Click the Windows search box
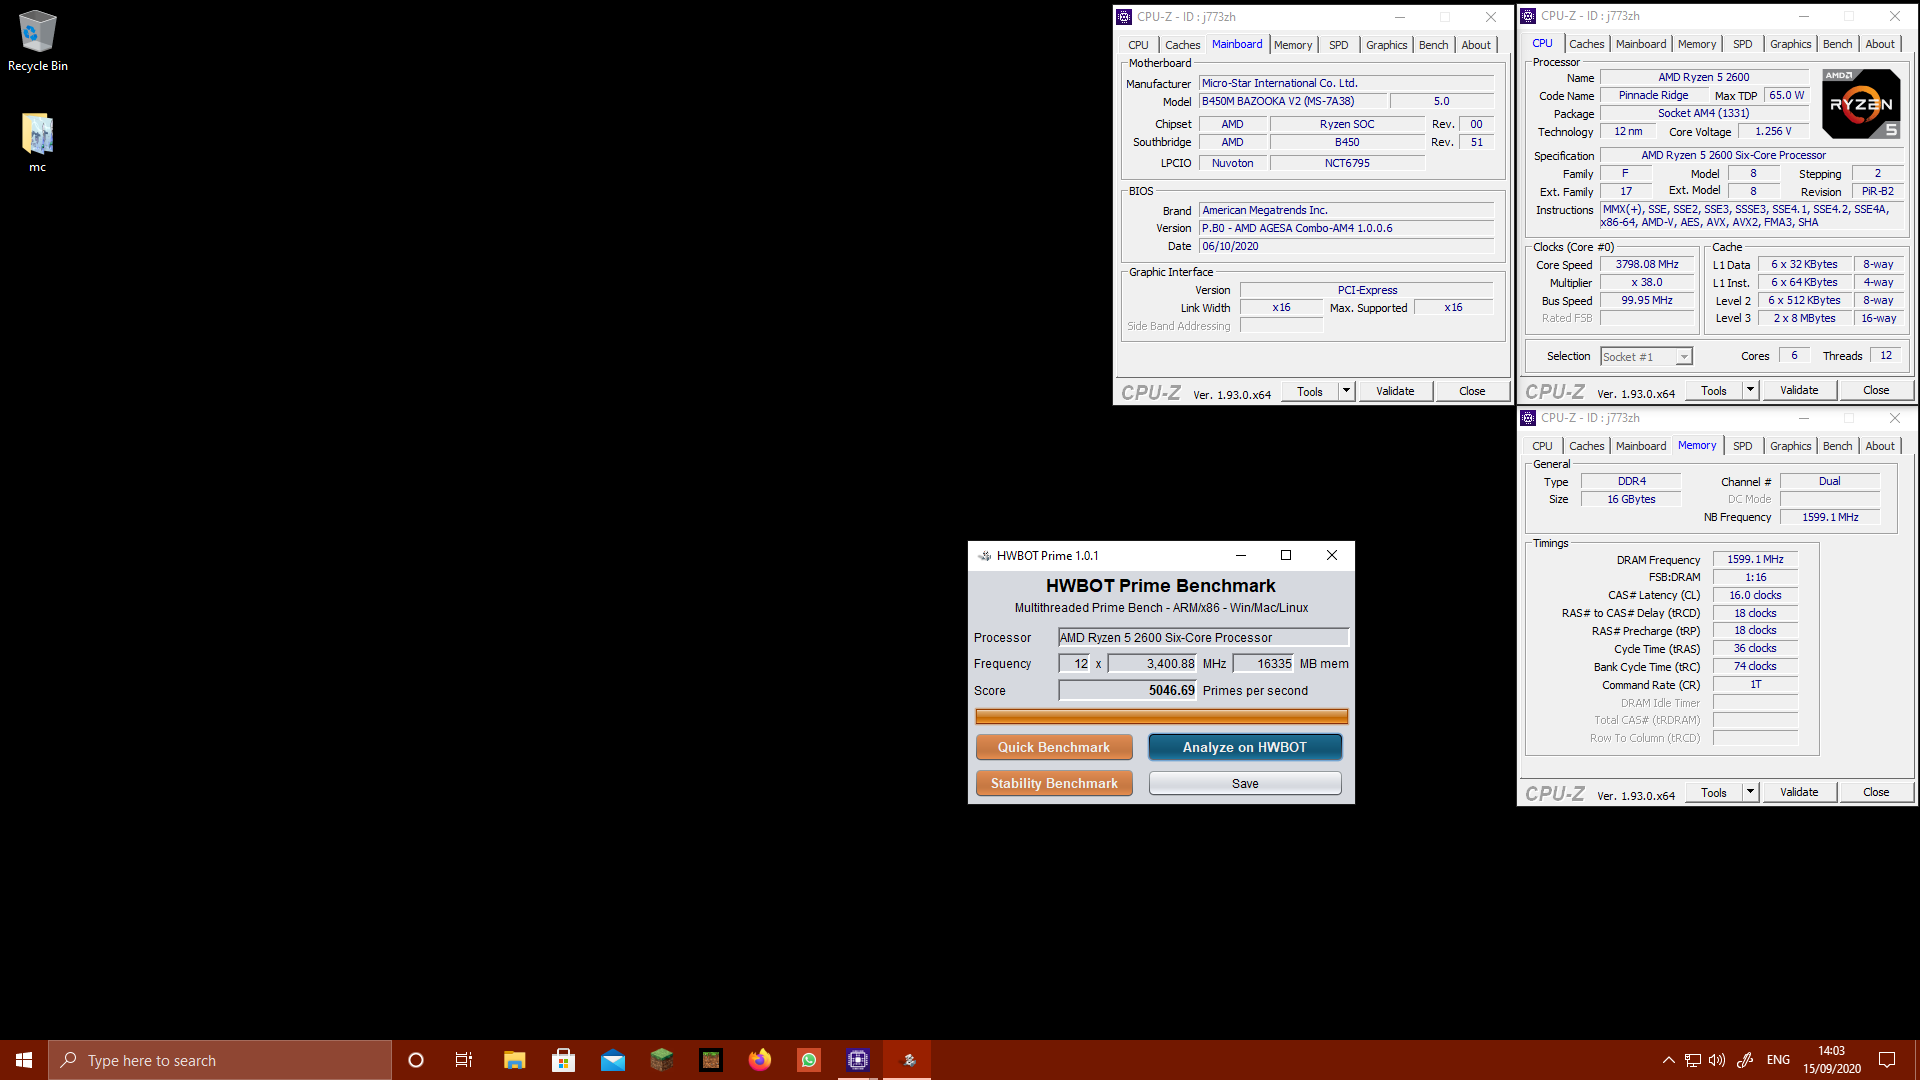Screen dimensions: 1920x1080 tap(220, 1060)
